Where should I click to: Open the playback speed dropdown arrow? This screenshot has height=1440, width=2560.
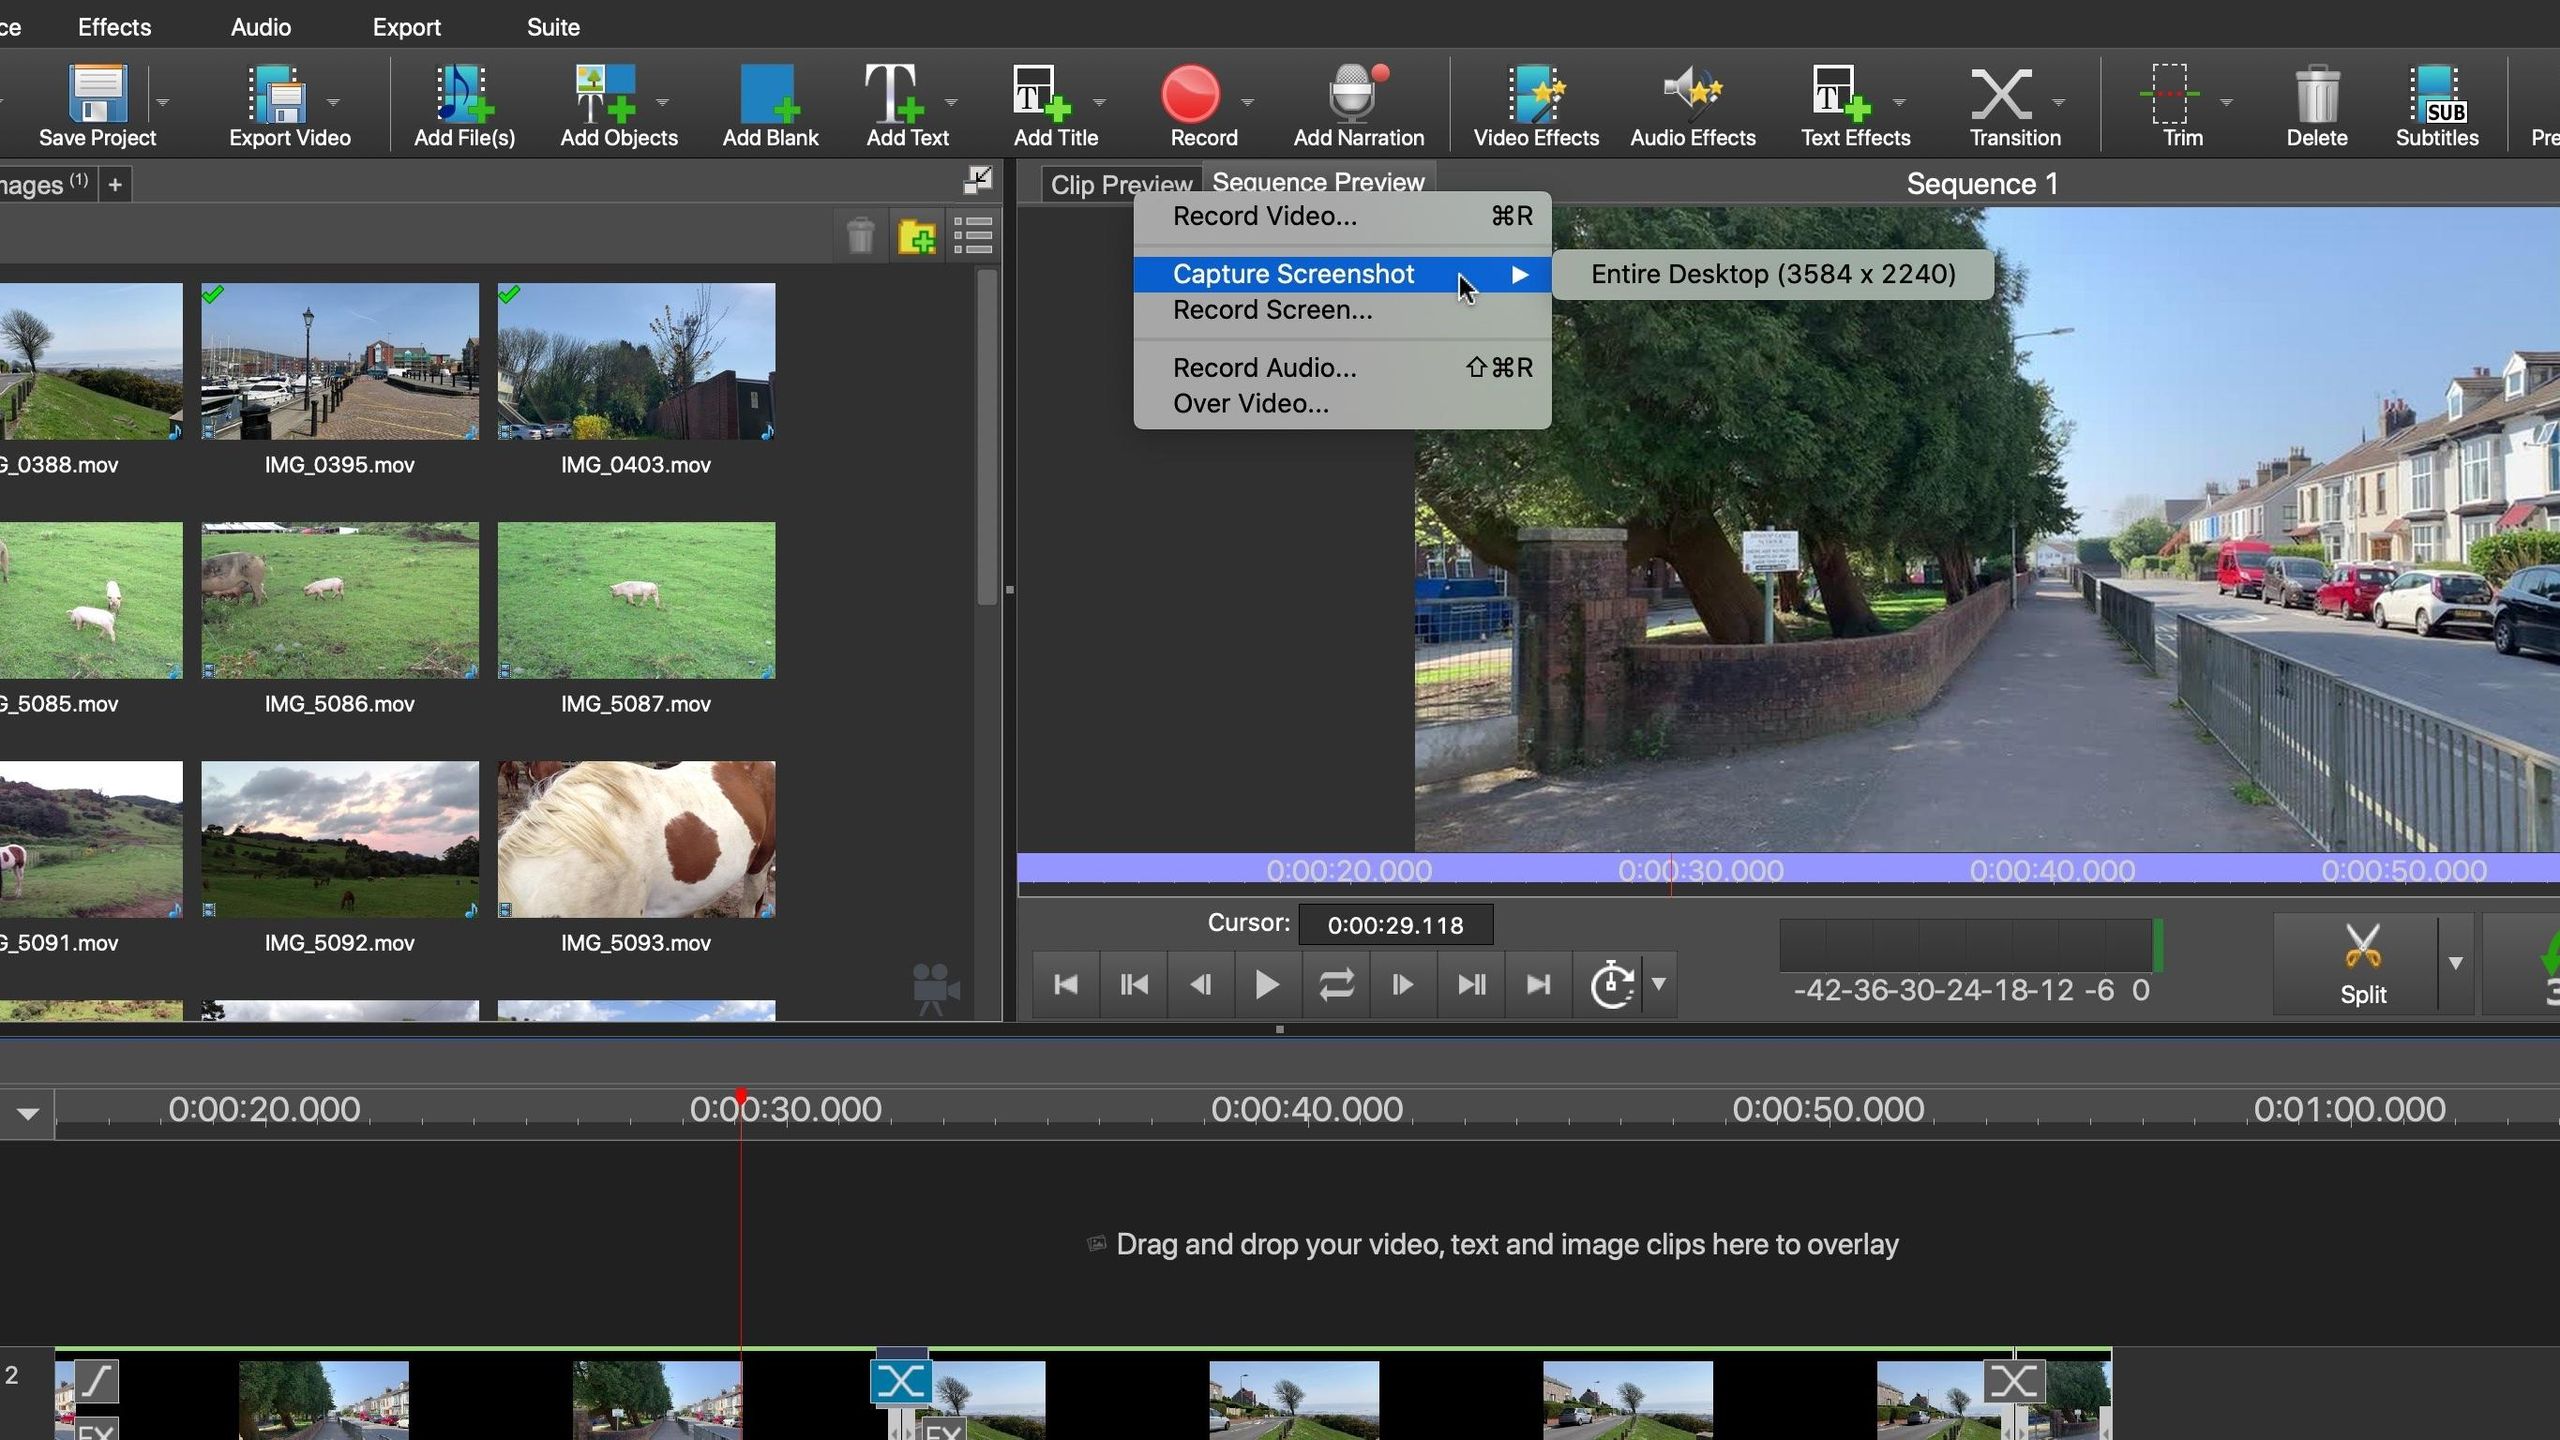pyautogui.click(x=1659, y=984)
